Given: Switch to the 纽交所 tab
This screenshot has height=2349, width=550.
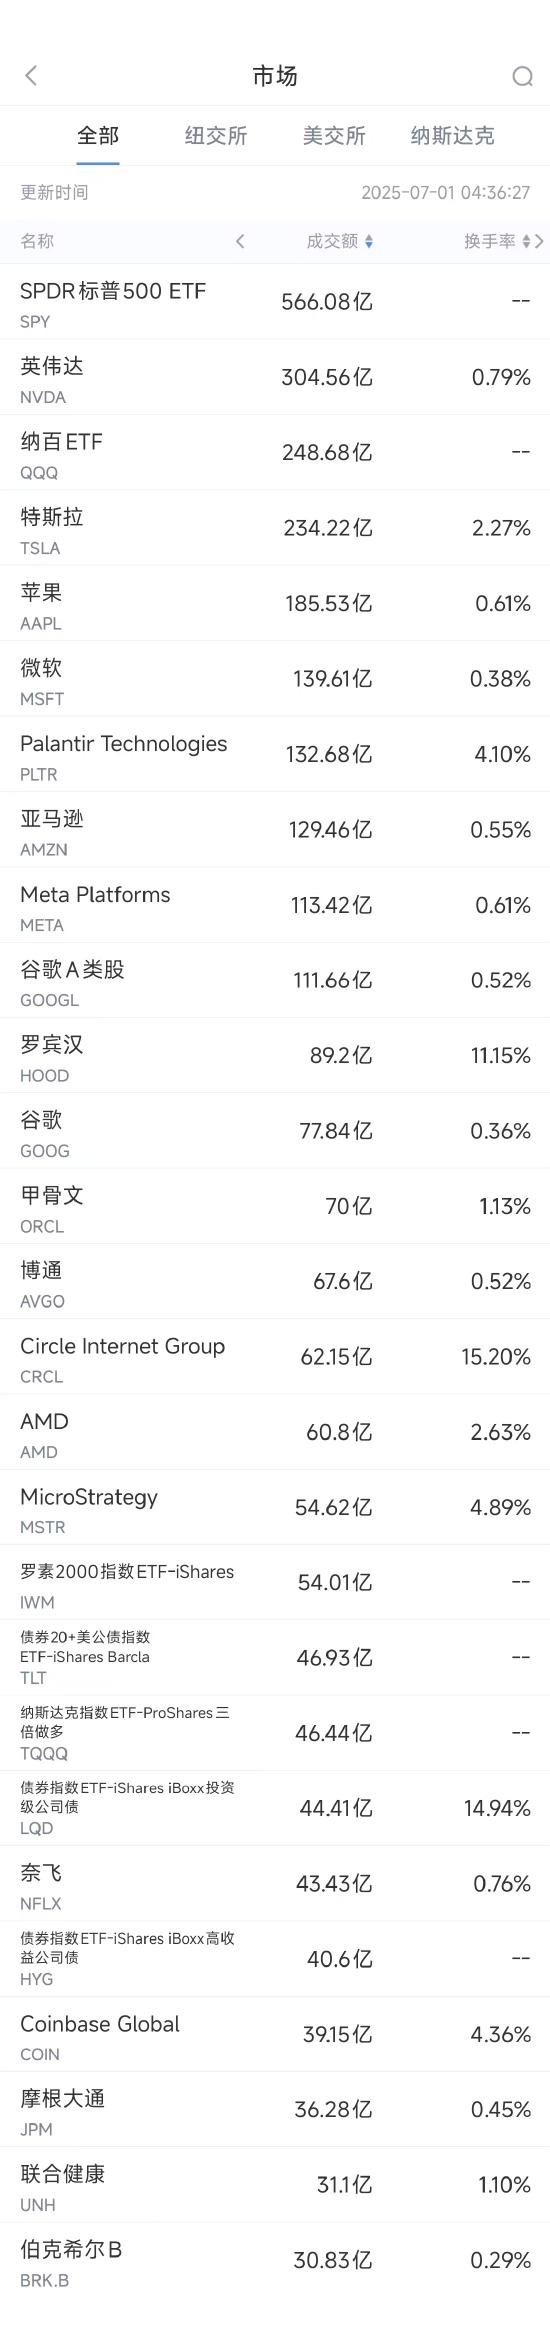Looking at the screenshot, I should click(x=216, y=136).
